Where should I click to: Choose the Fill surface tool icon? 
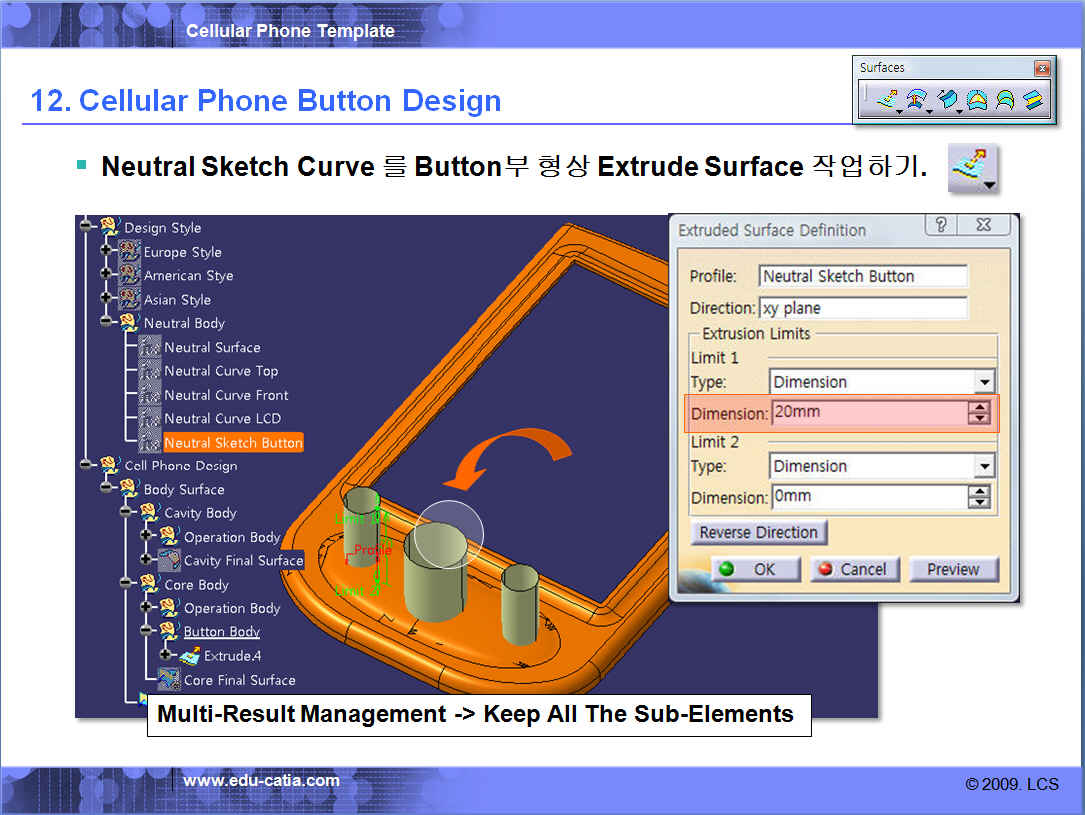coord(977,100)
